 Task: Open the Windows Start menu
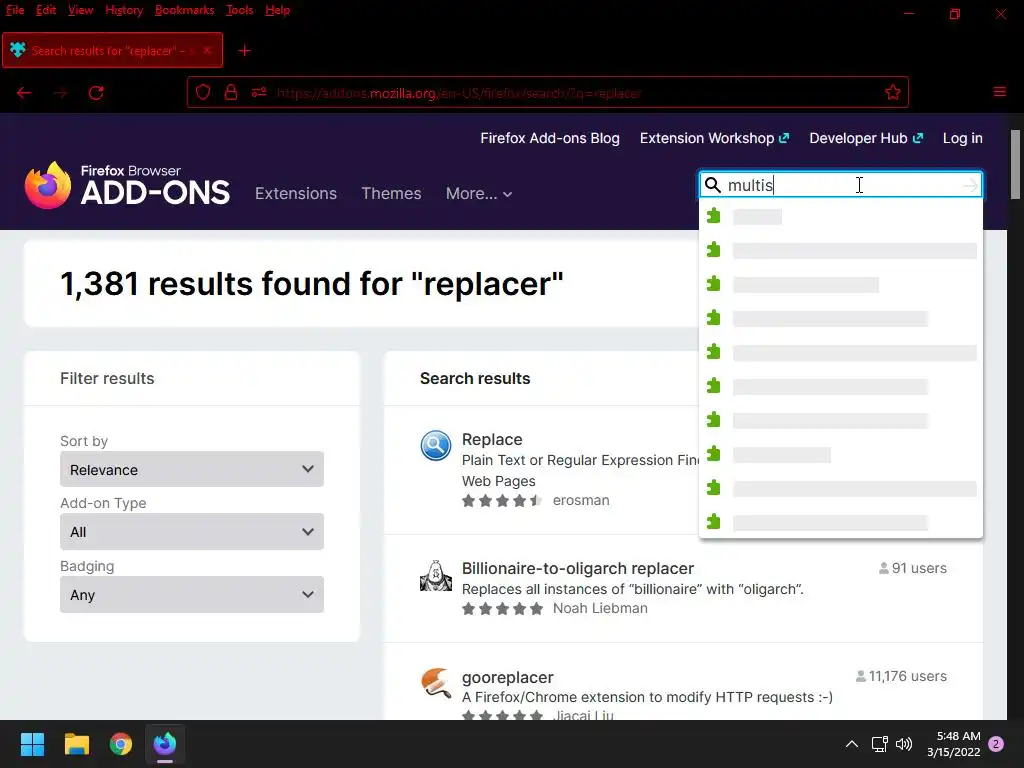[32, 744]
